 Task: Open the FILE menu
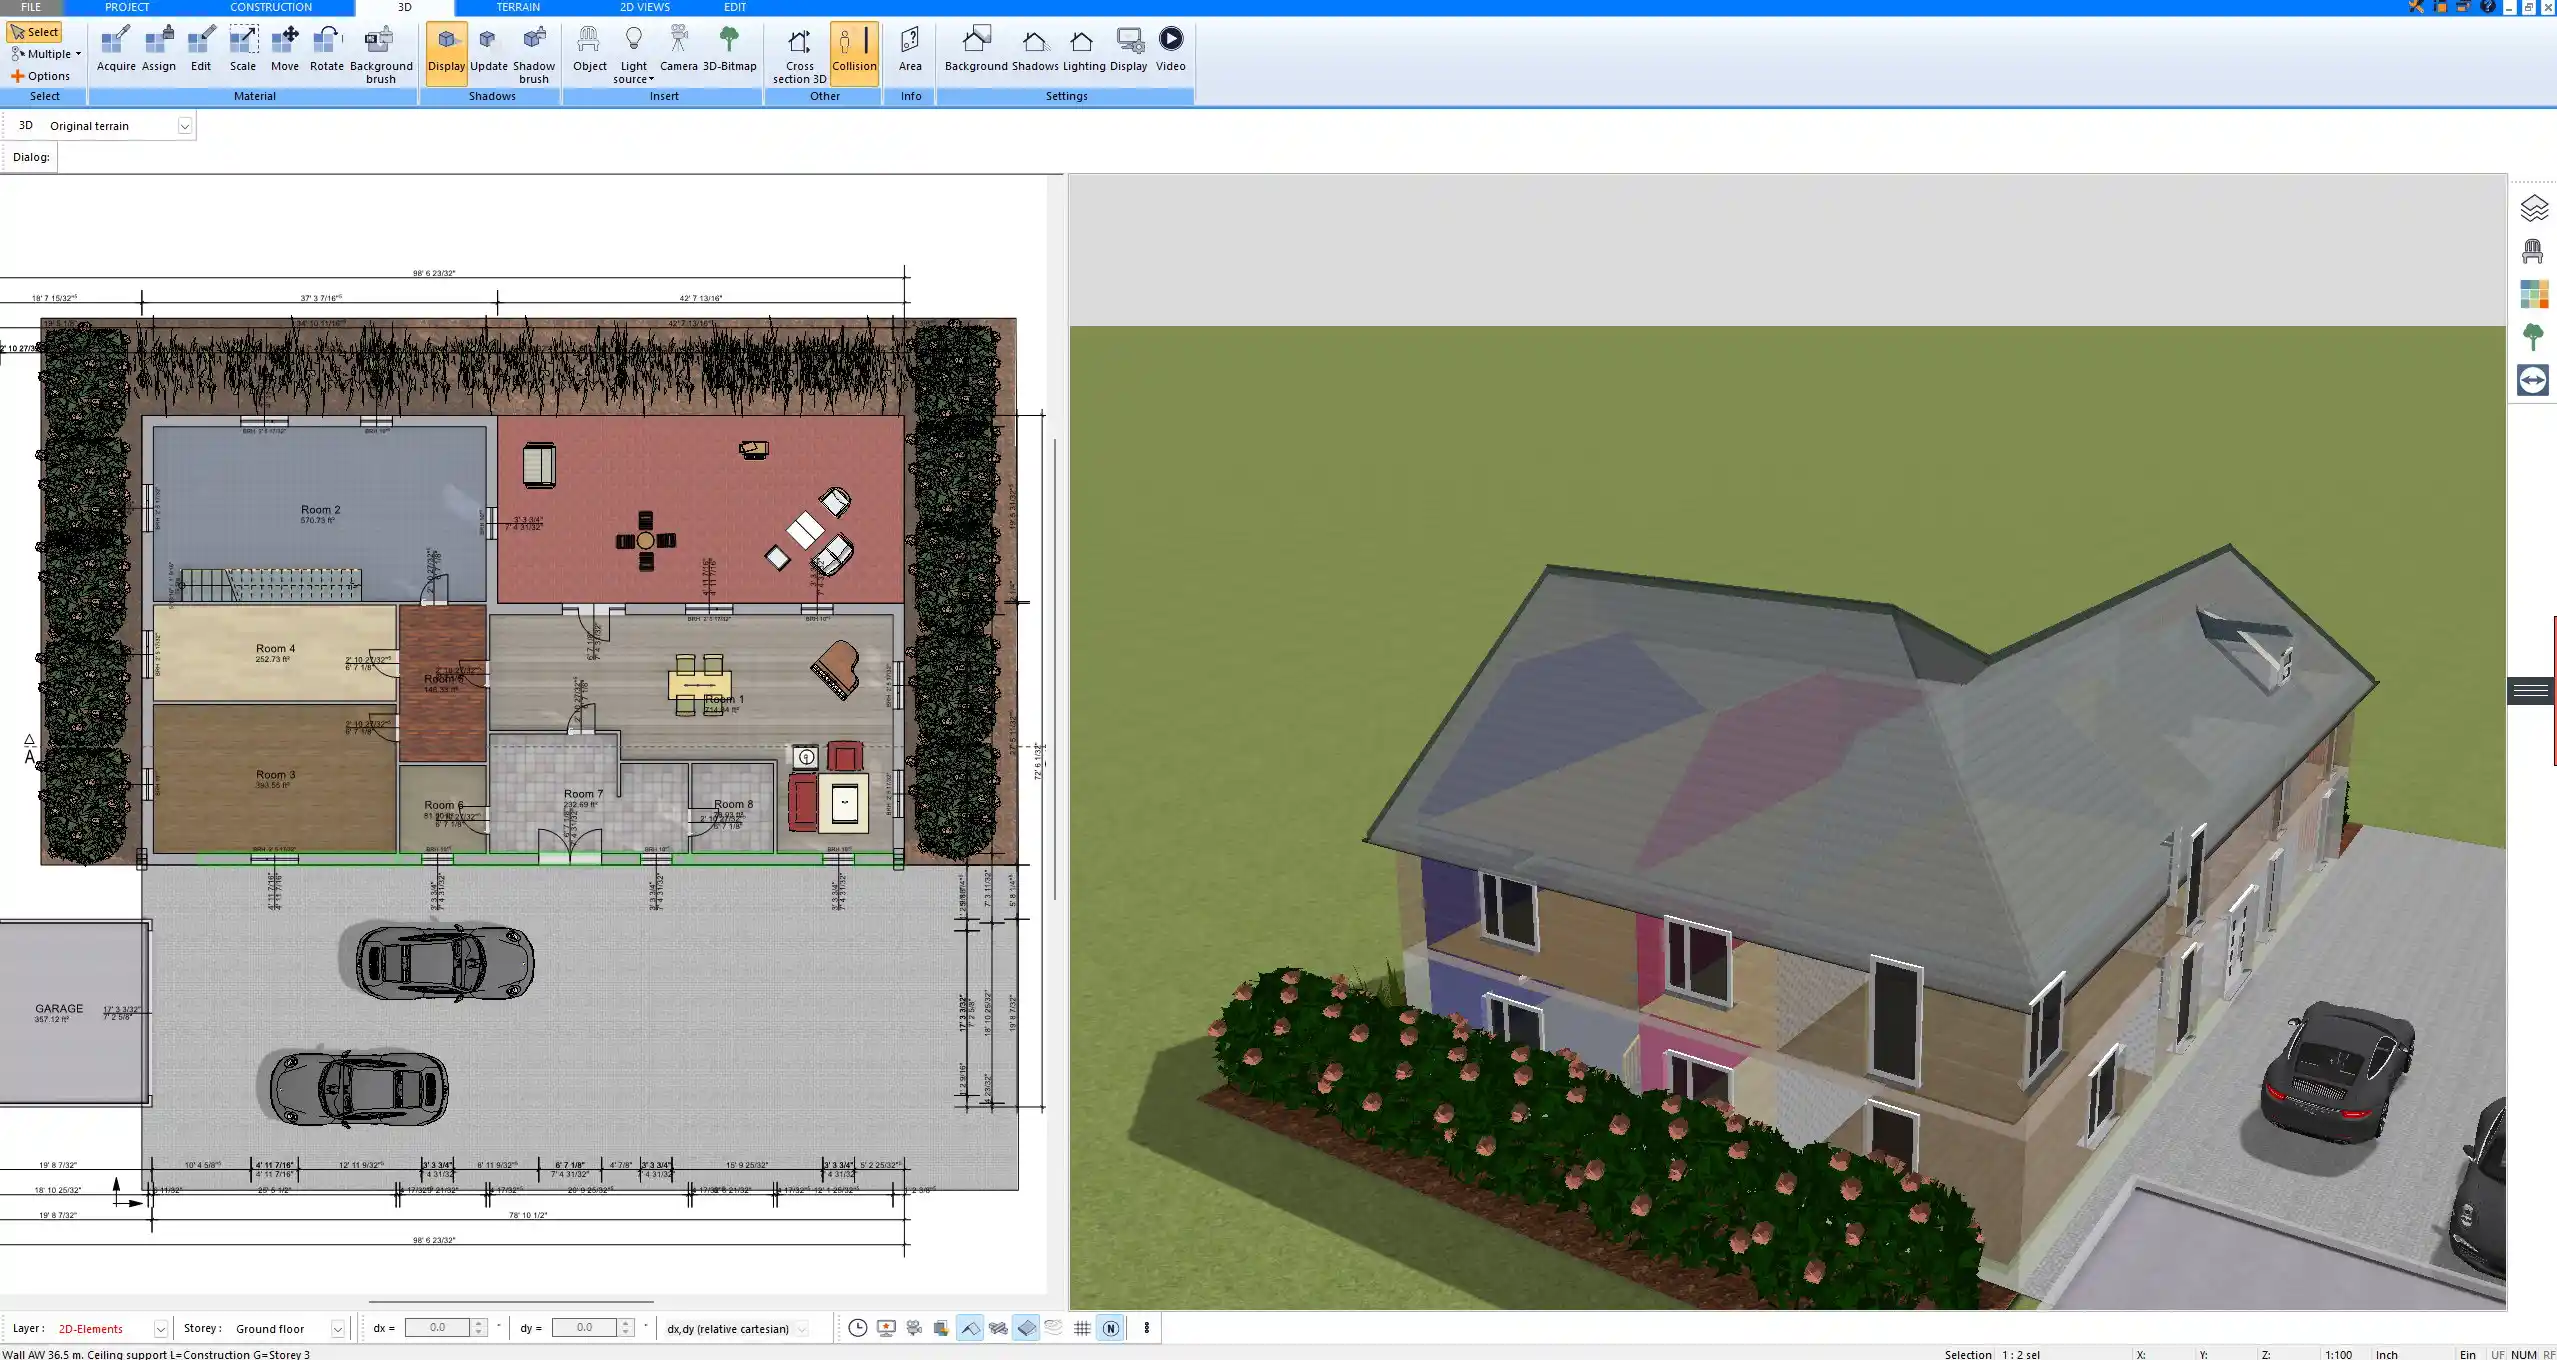tap(31, 7)
